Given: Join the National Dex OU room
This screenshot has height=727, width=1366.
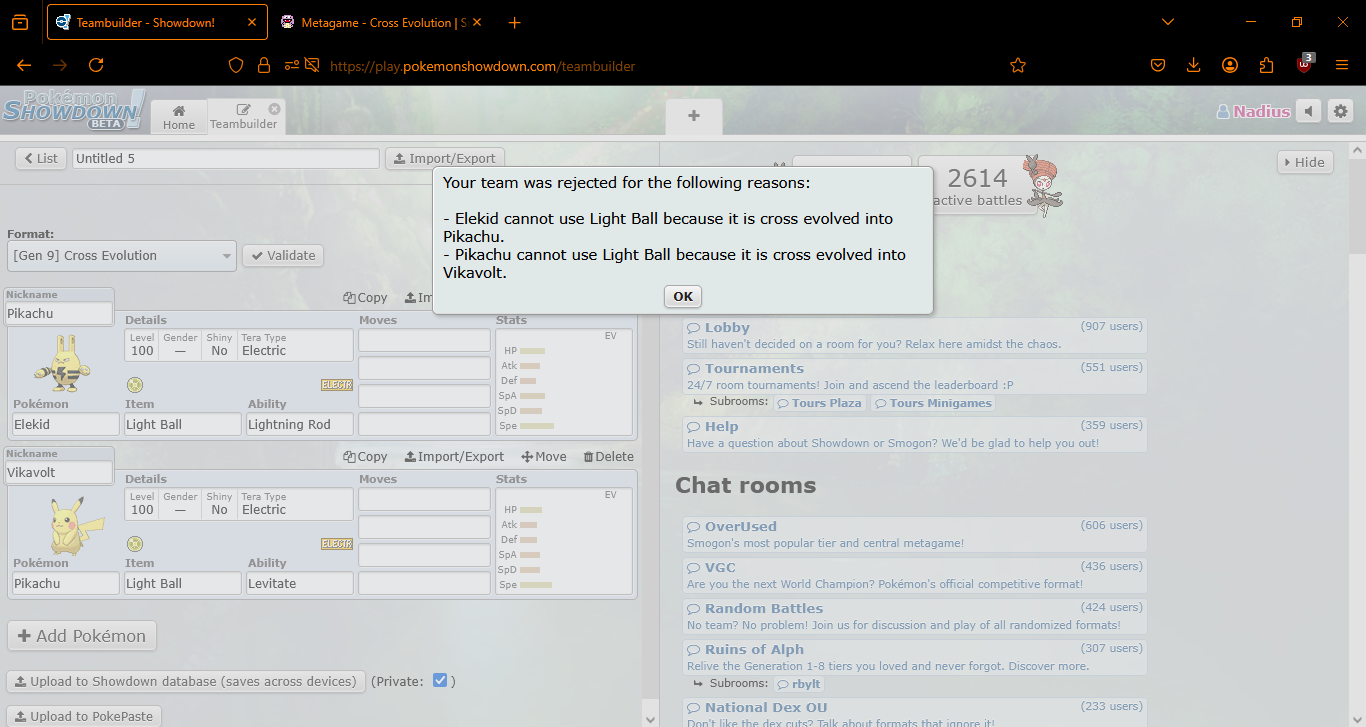Looking at the screenshot, I should pyautogui.click(x=915, y=713).
